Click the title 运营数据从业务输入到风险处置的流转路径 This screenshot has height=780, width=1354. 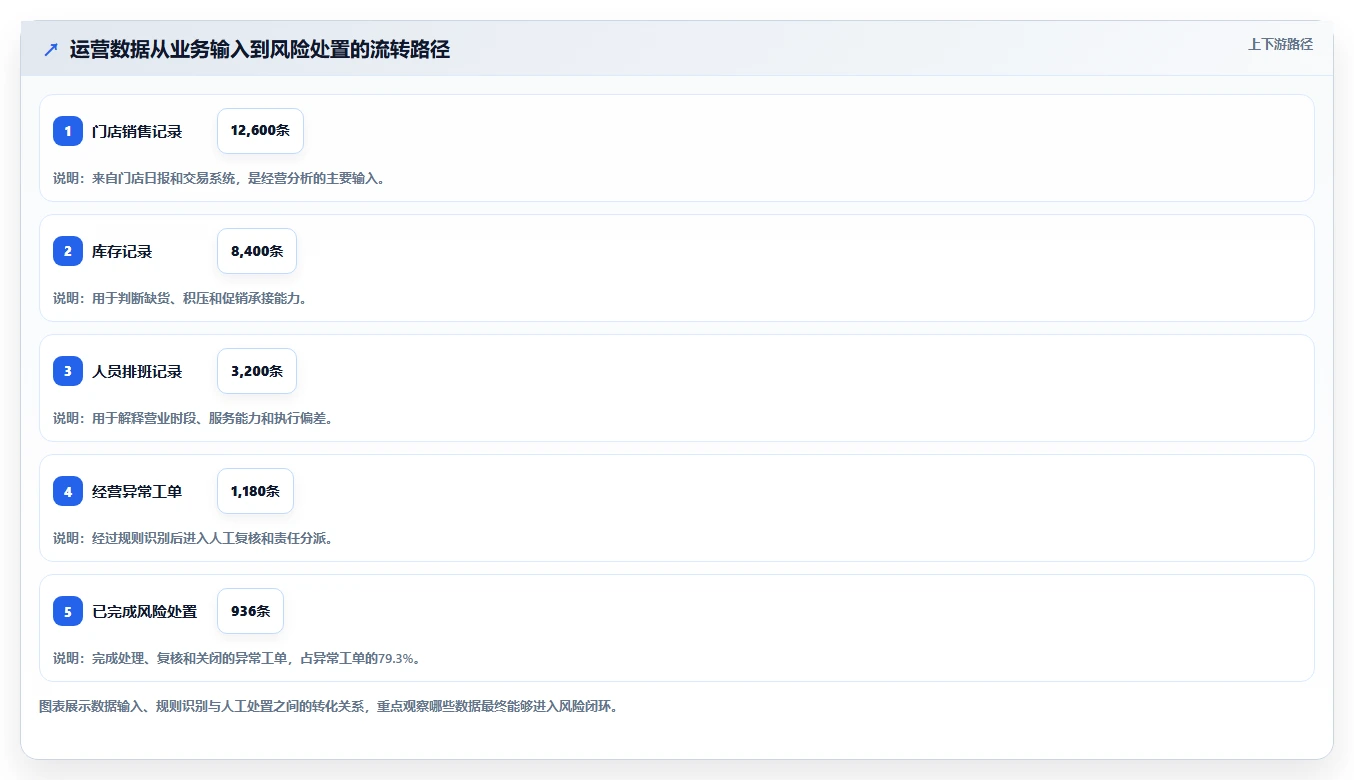(x=260, y=49)
